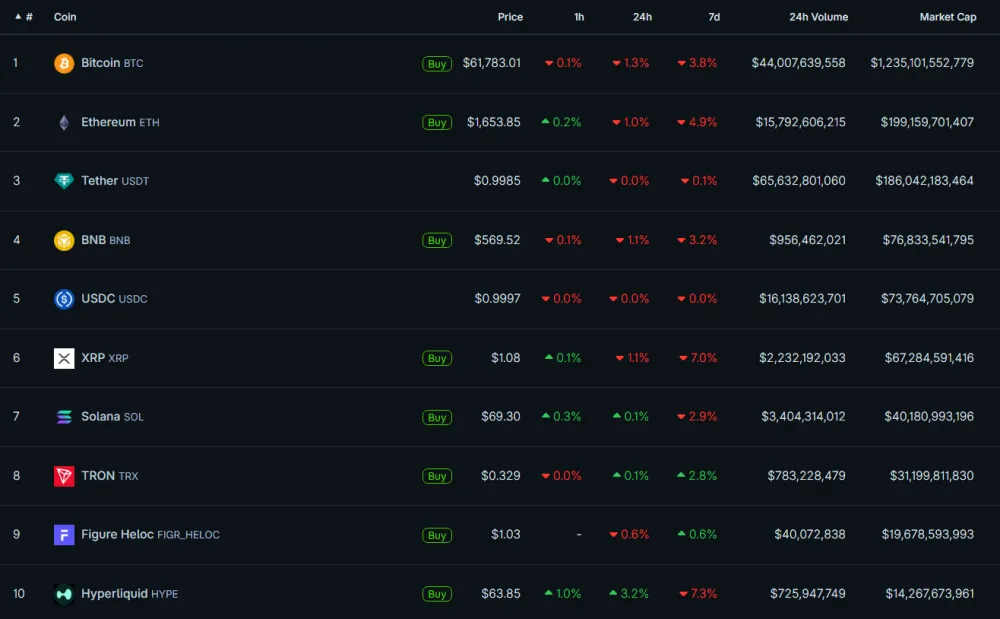Image resolution: width=1000 pixels, height=619 pixels.
Task: Sort by 24h Volume column header
Action: coord(818,17)
